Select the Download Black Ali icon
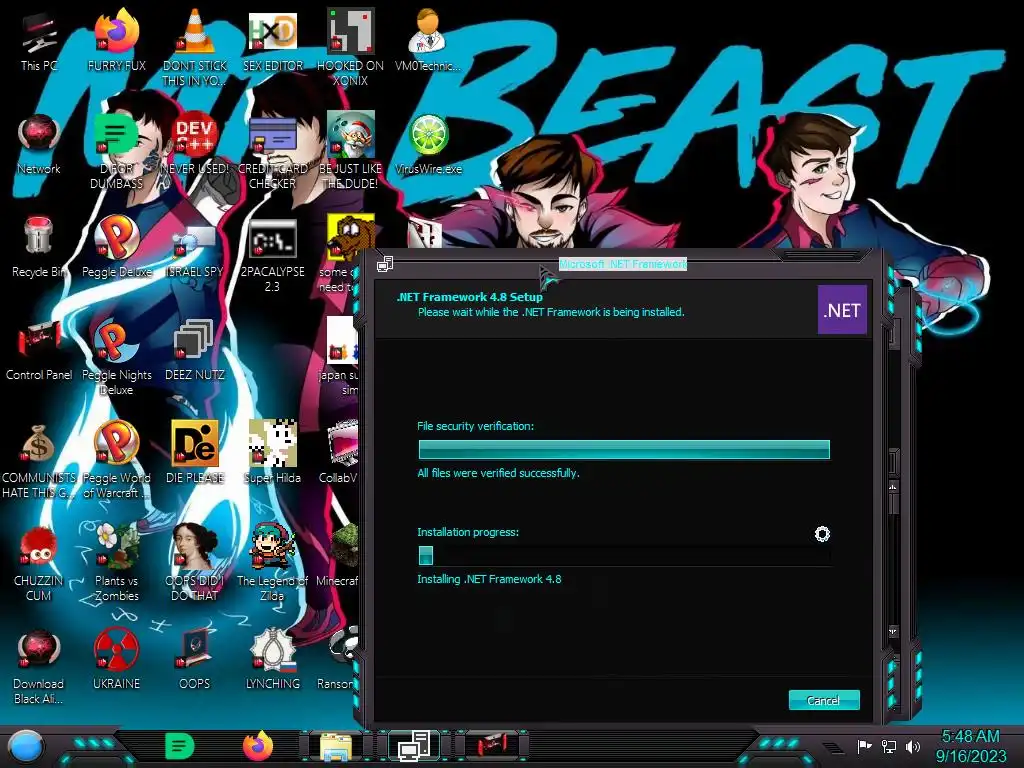 39,649
